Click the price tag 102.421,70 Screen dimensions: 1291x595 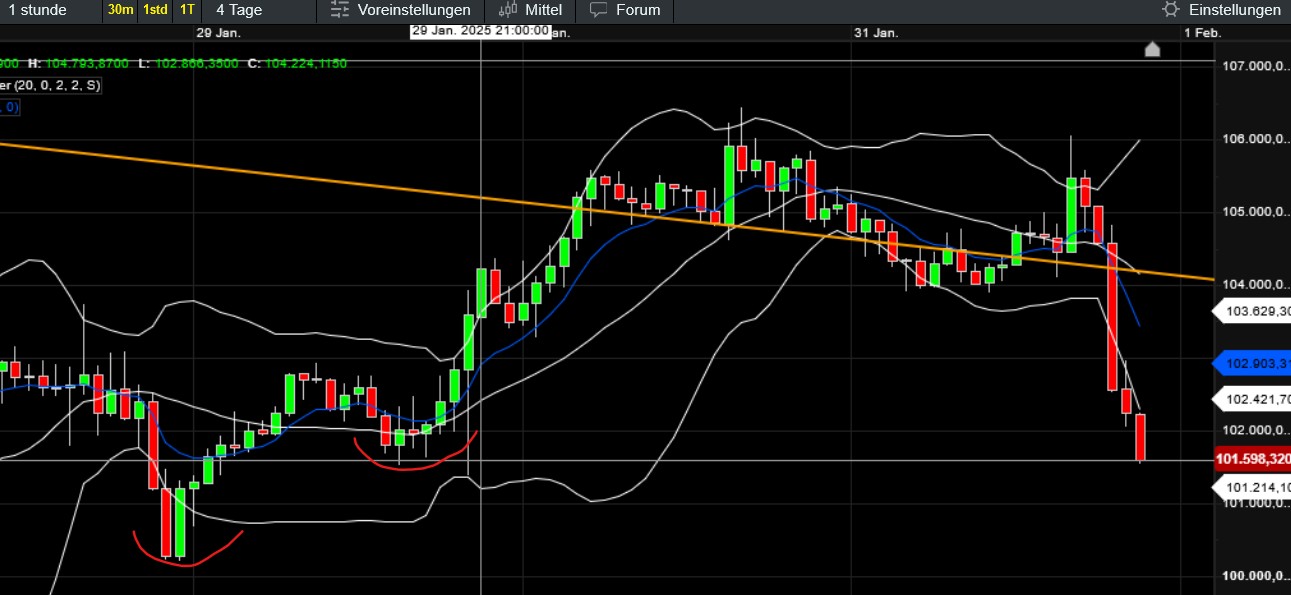(x=1252, y=400)
